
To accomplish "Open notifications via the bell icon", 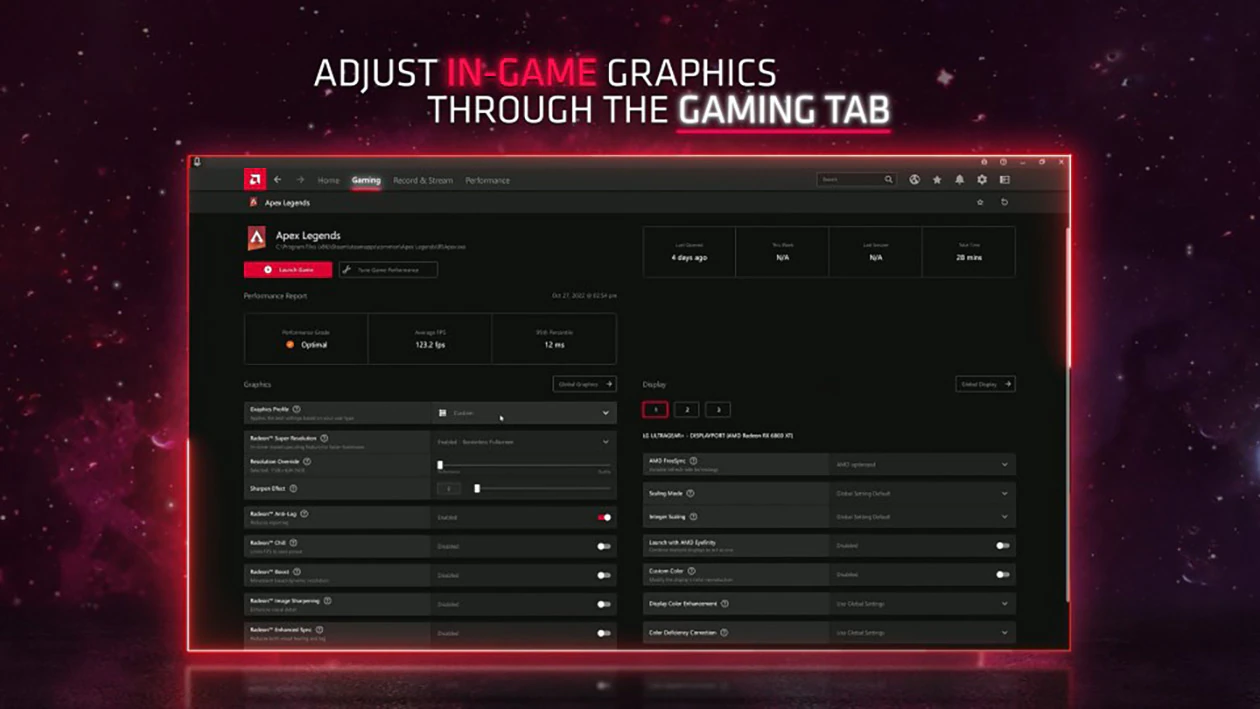I will (x=960, y=180).
